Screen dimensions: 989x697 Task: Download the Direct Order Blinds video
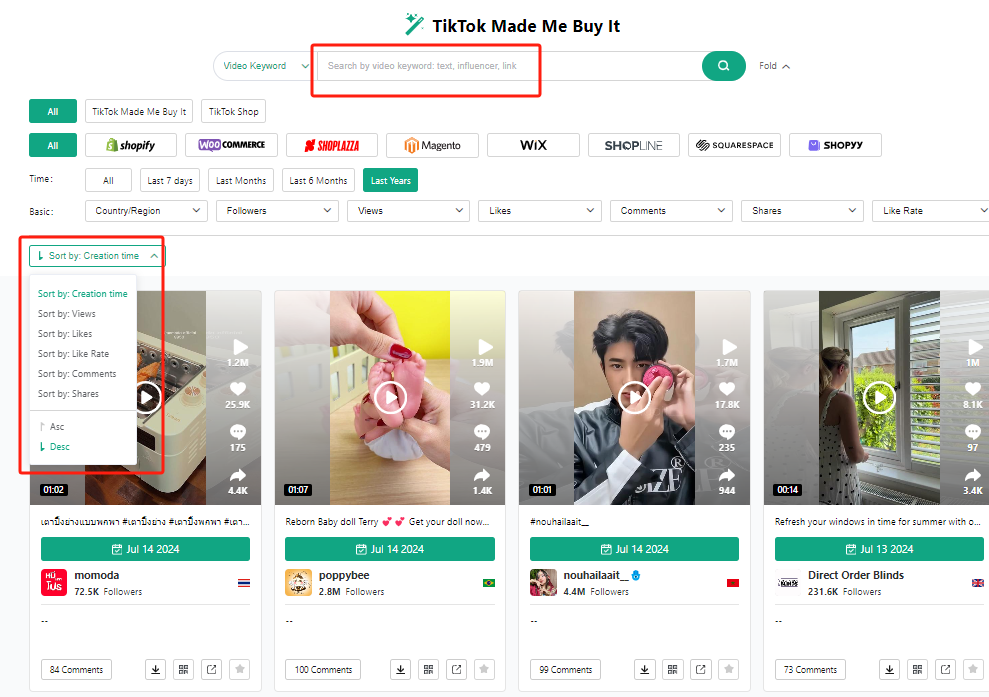pyautogui.click(x=889, y=669)
